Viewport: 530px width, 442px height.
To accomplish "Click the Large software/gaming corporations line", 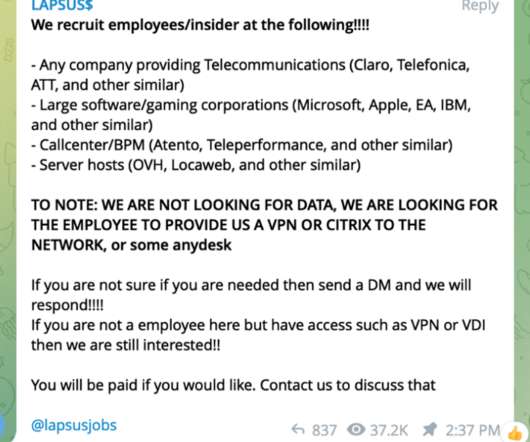I will pos(251,115).
